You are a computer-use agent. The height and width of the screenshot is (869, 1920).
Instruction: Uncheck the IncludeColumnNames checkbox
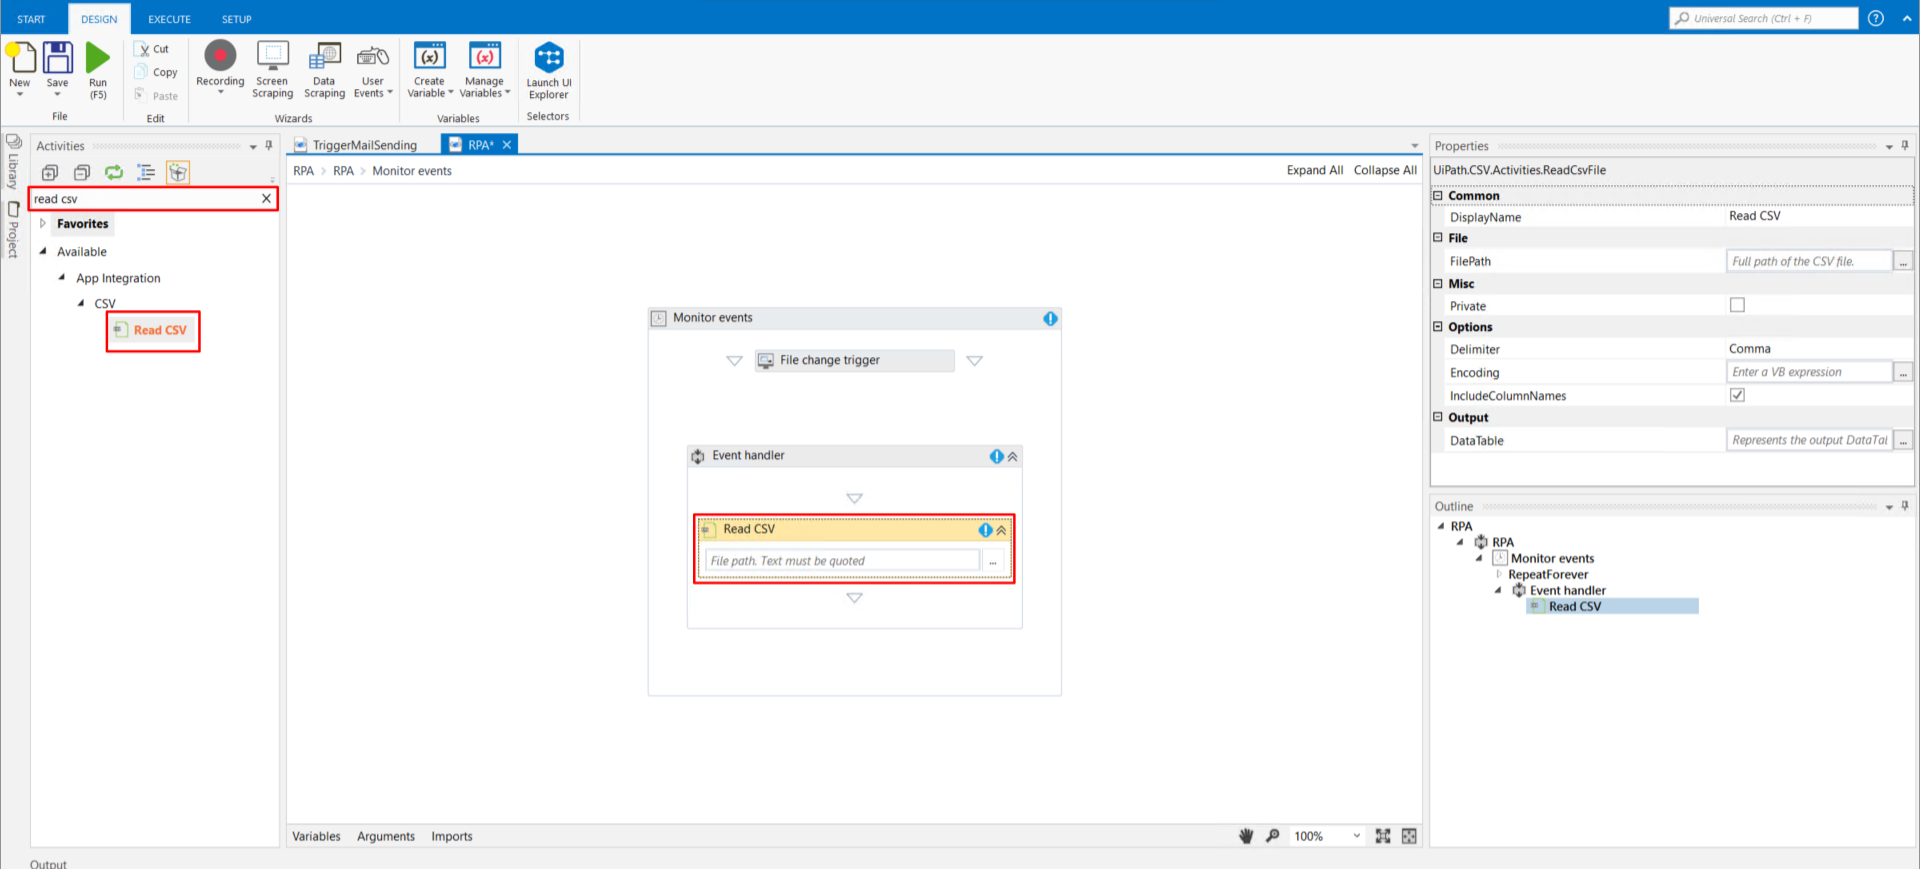[1737, 395]
